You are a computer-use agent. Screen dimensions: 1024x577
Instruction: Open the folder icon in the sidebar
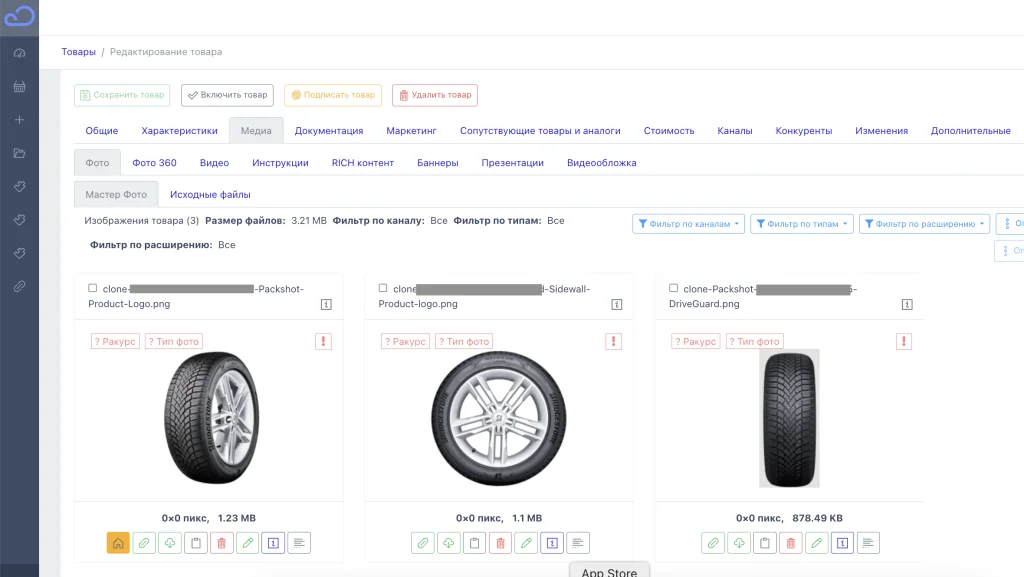[x=20, y=153]
